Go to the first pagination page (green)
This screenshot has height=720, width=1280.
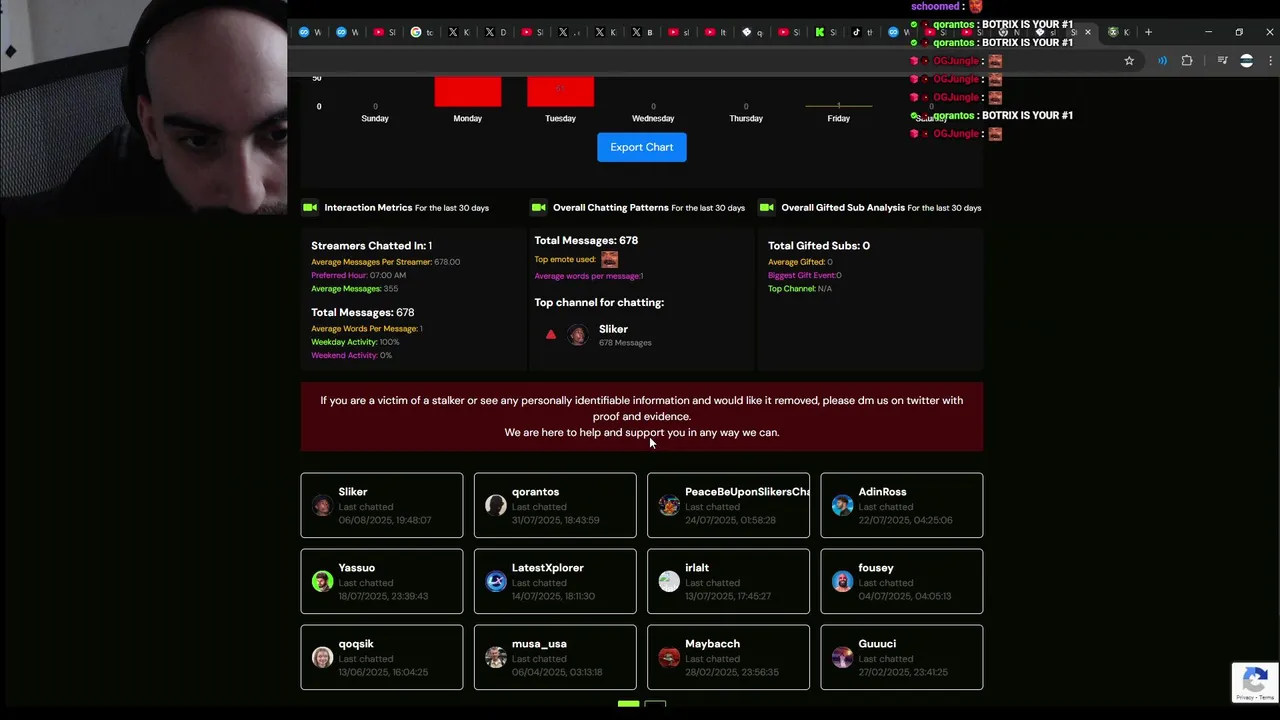[x=628, y=705]
